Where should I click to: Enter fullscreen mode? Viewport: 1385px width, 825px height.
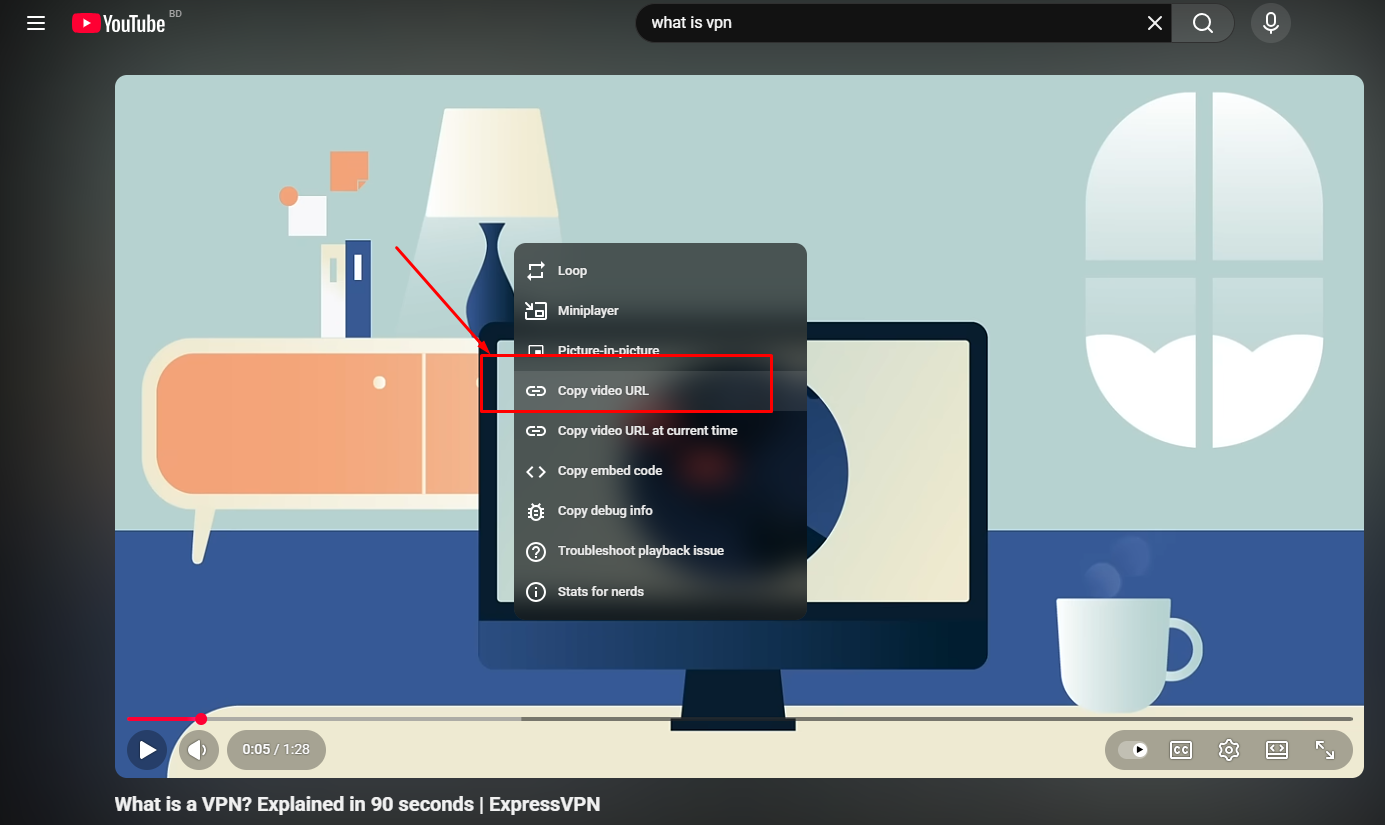1326,750
